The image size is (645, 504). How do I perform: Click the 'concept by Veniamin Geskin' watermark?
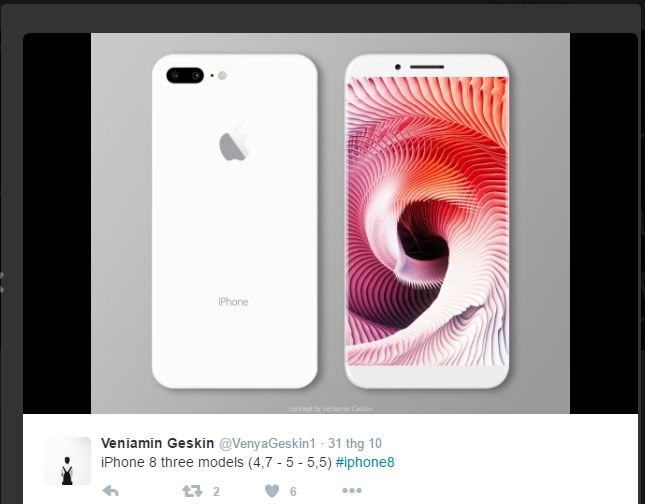pyautogui.click(x=331, y=409)
